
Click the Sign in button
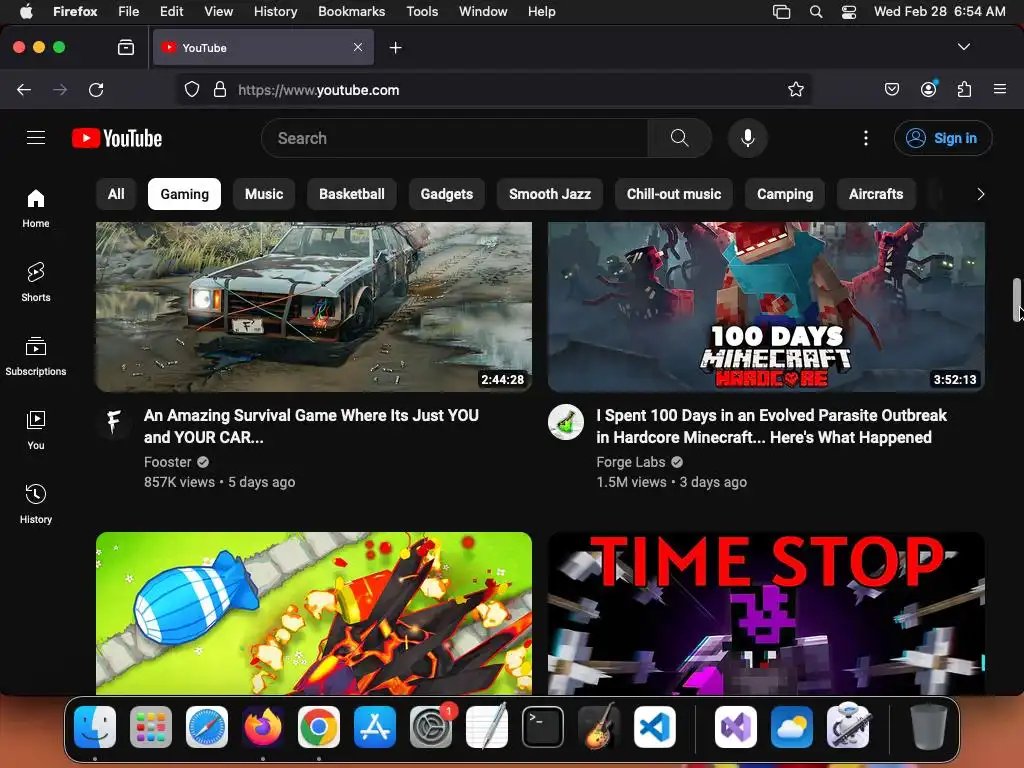click(943, 138)
